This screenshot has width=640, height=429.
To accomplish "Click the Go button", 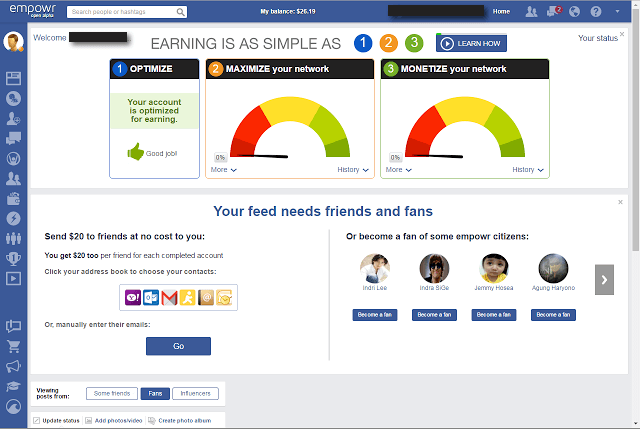I will pos(178,346).
